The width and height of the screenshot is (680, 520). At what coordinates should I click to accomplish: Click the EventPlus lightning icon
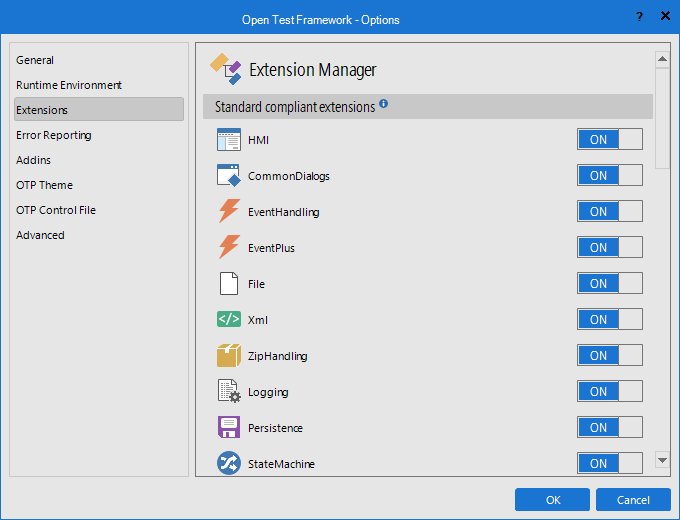(229, 247)
